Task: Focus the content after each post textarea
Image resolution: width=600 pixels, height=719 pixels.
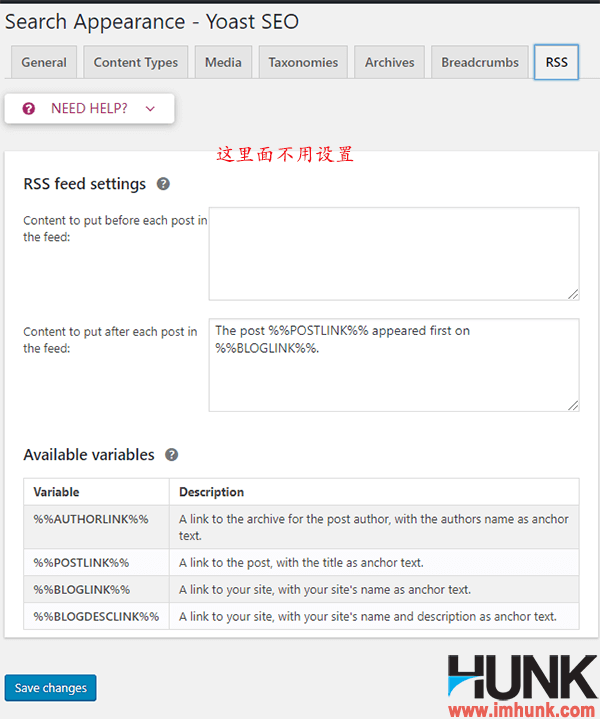Action: [394, 365]
